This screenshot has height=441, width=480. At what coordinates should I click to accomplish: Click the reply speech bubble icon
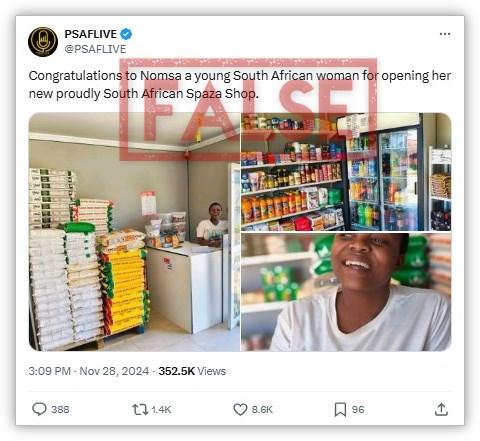(x=39, y=409)
